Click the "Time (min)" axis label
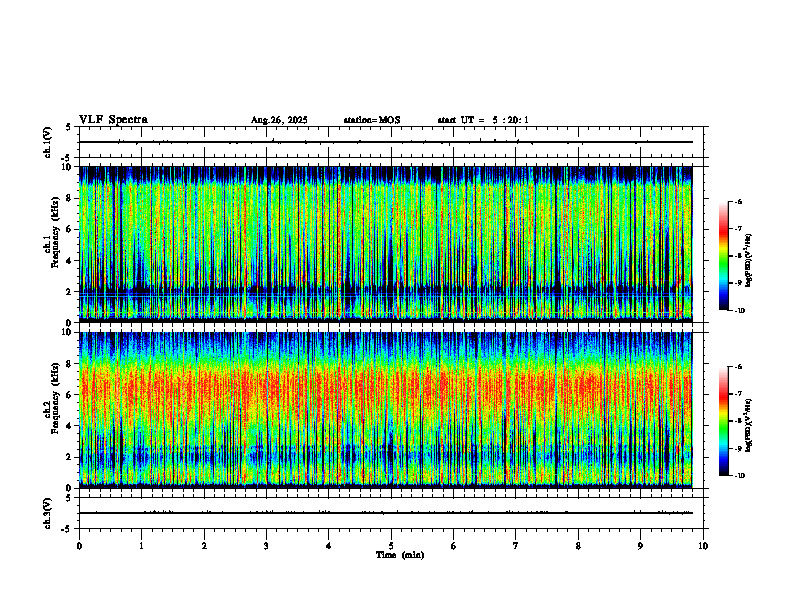This screenshot has height=612, width=792. click(x=400, y=555)
